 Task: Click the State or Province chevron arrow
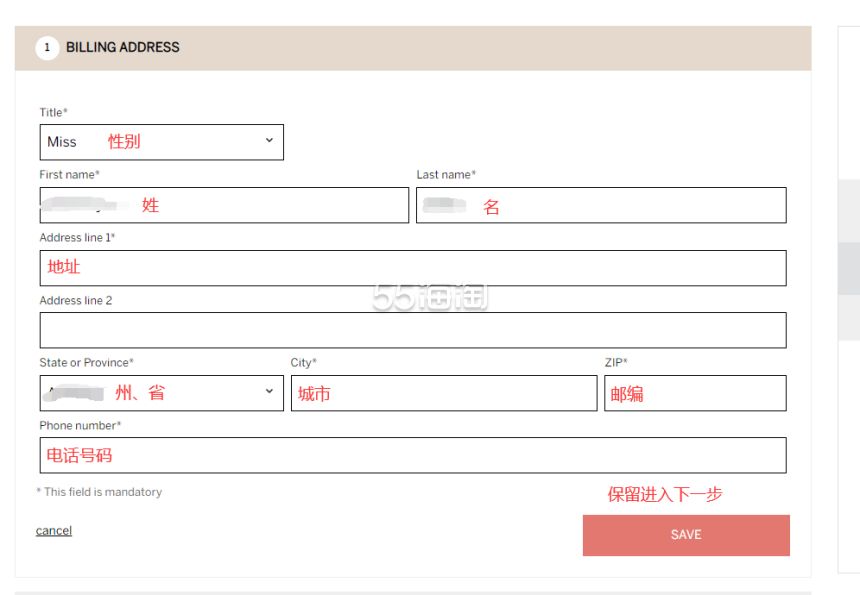coord(269,391)
